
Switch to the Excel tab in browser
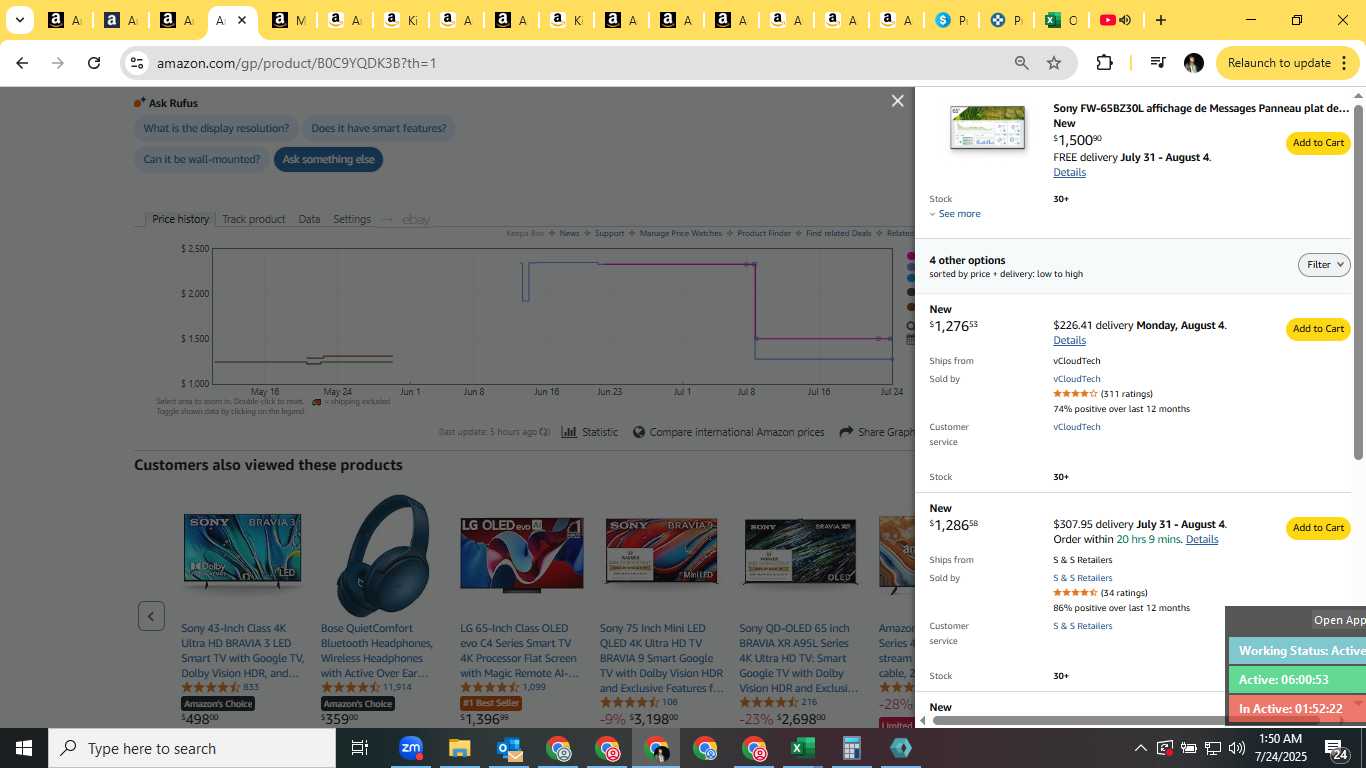[1061, 20]
